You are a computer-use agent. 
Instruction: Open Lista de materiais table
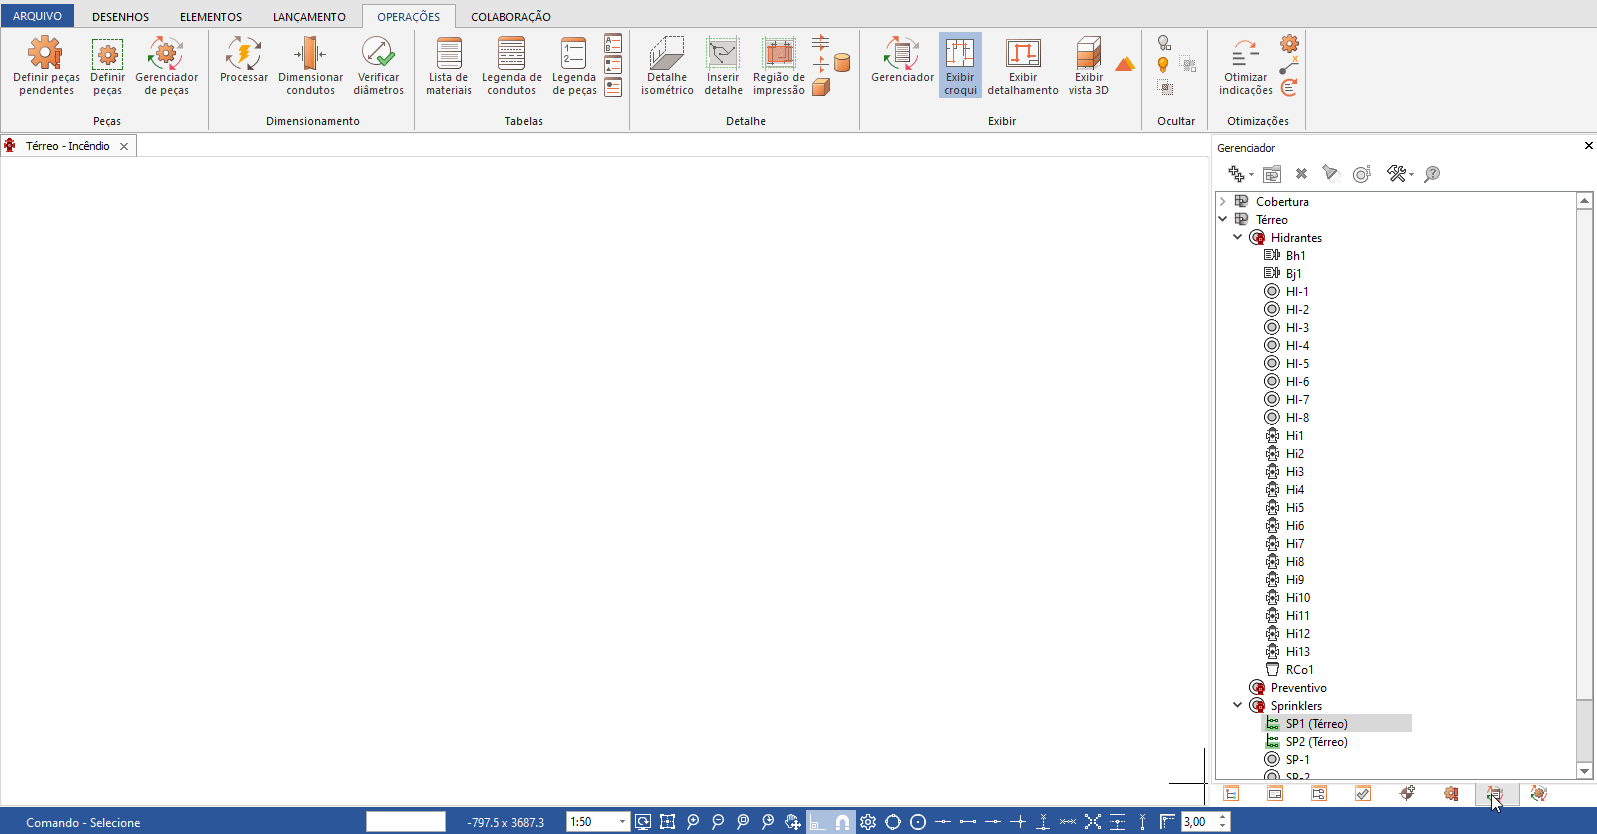(448, 66)
